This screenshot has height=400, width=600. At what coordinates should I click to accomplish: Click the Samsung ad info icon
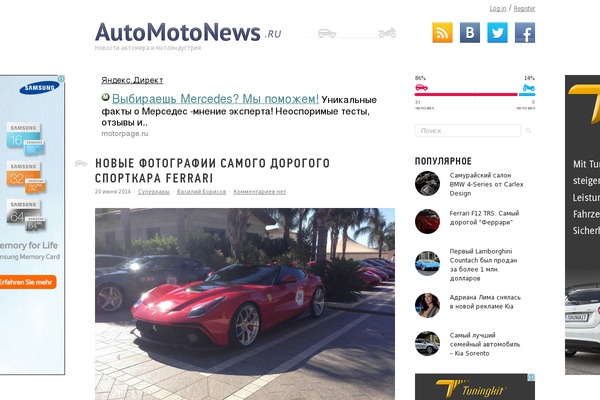(x=61, y=78)
